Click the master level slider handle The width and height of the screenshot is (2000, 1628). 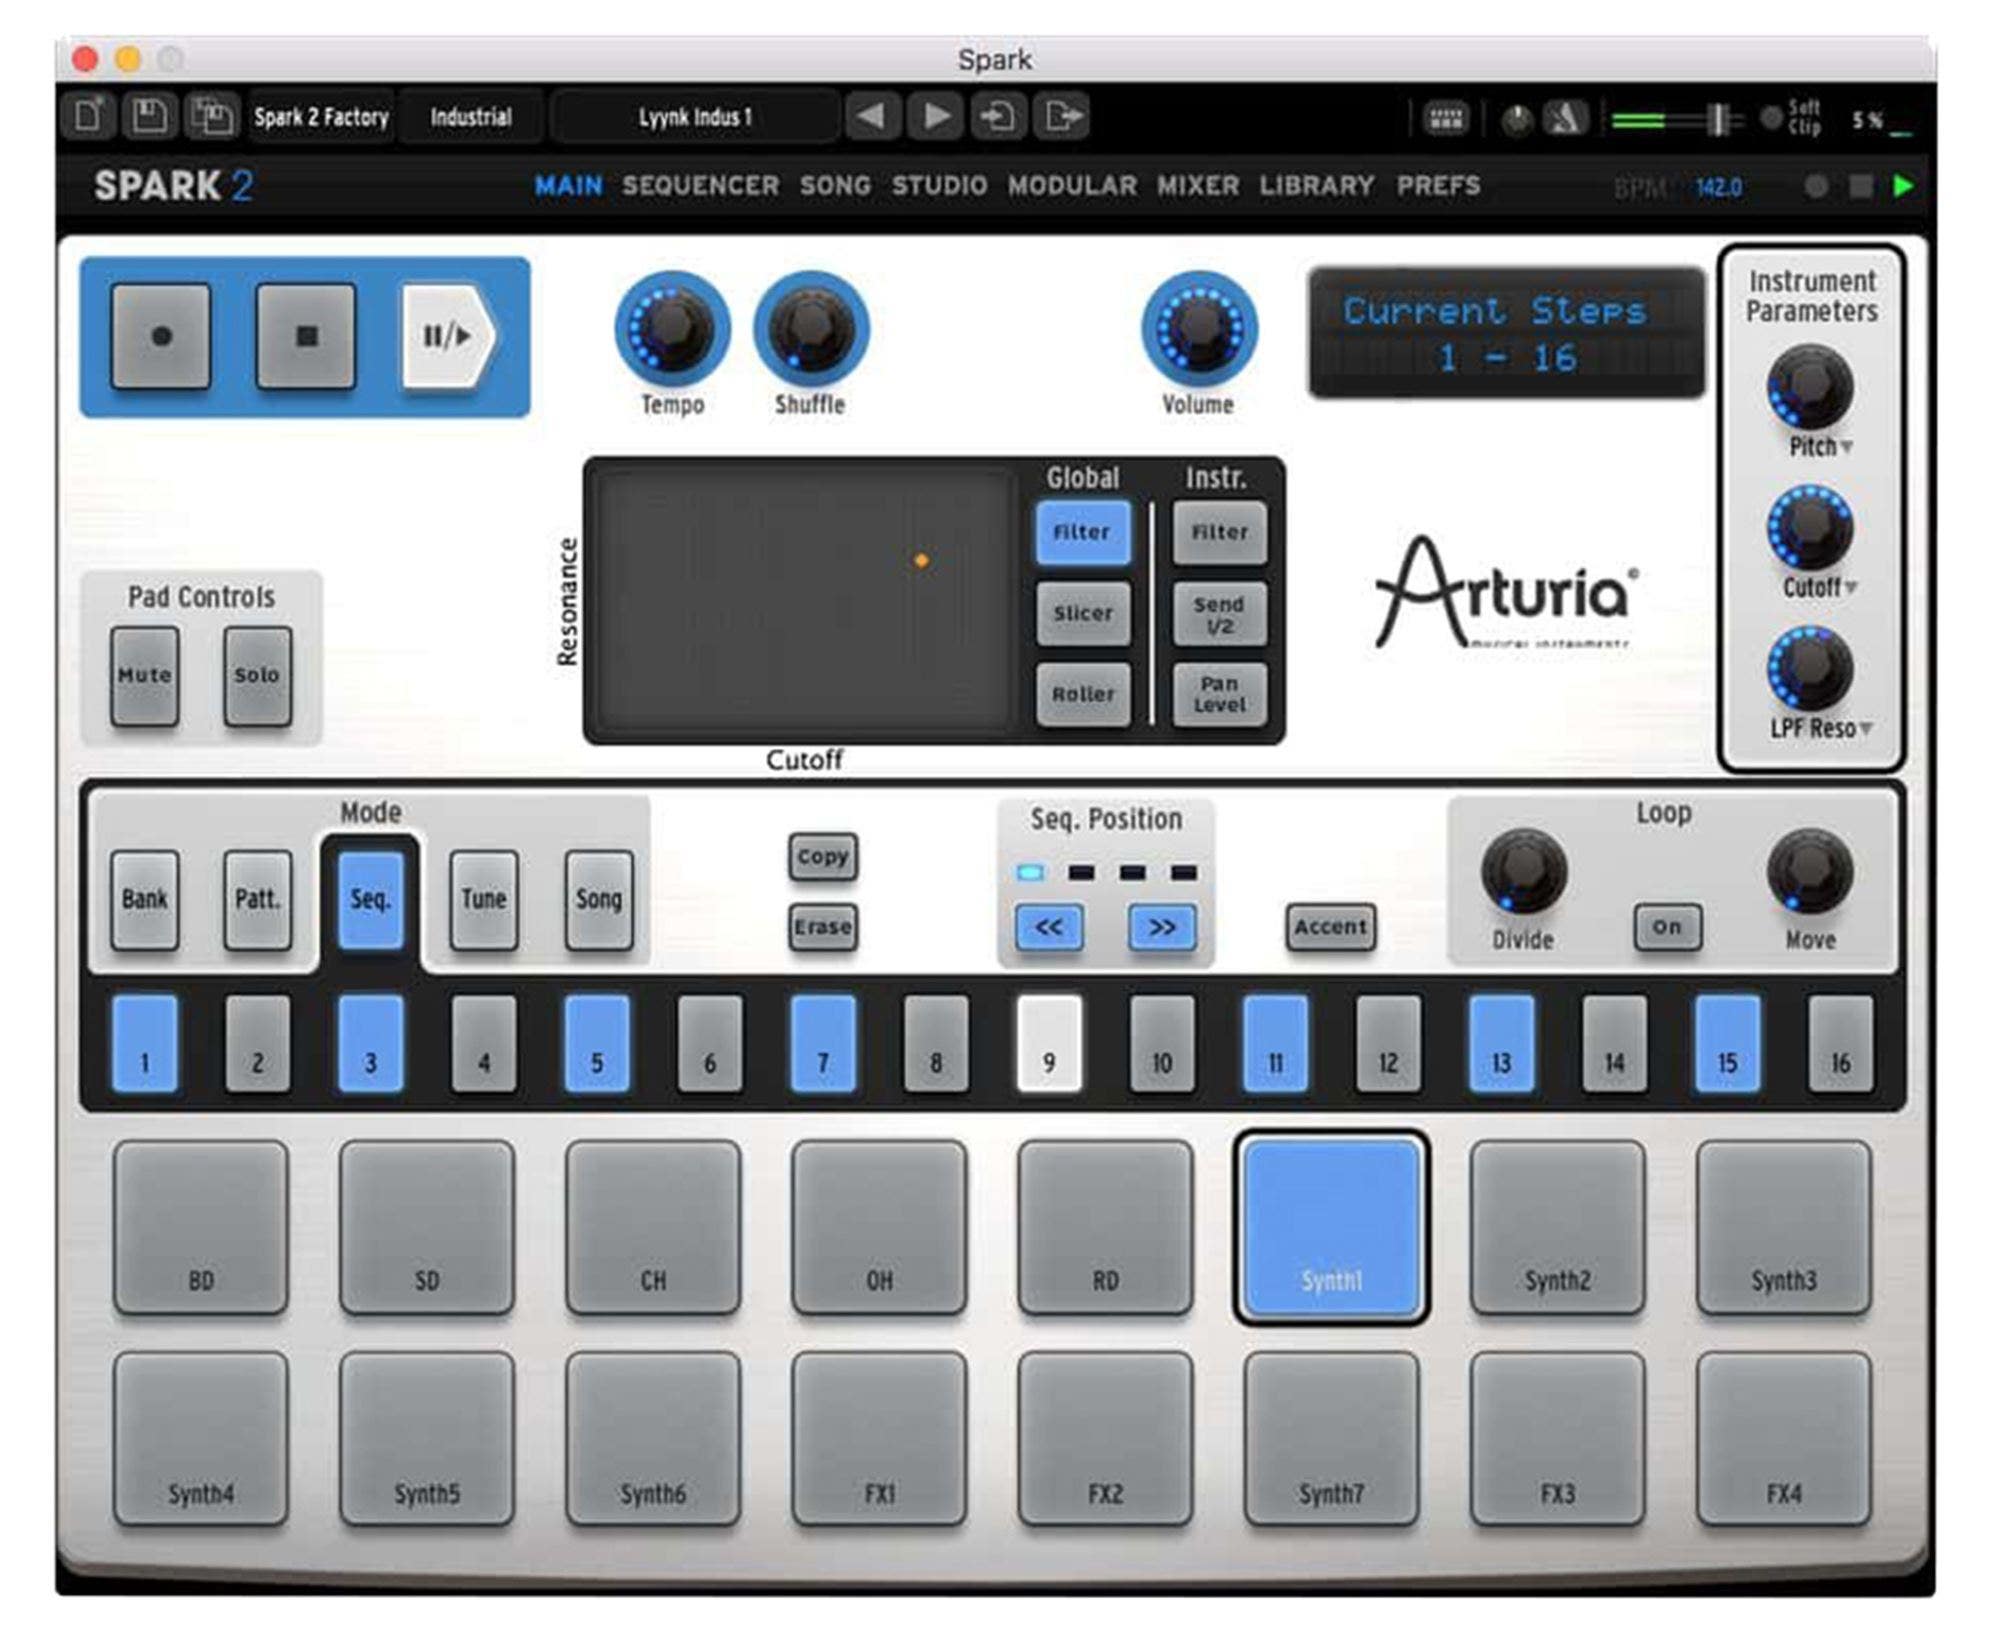pos(1717,119)
